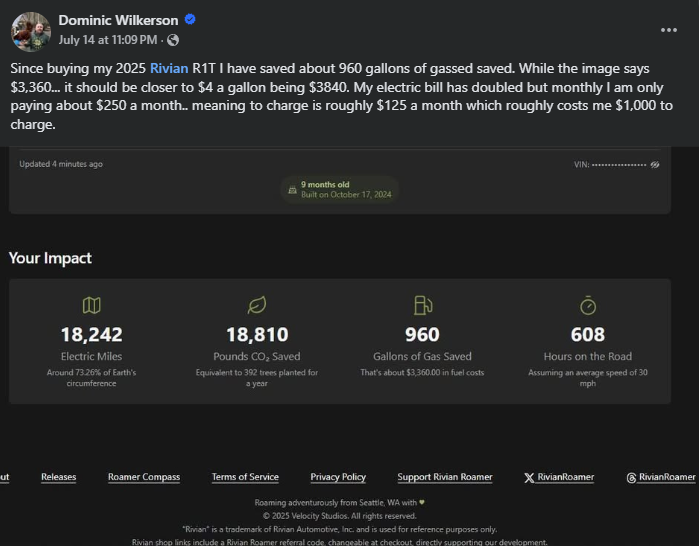
Task: Open the Terms of Service link
Action: click(245, 477)
